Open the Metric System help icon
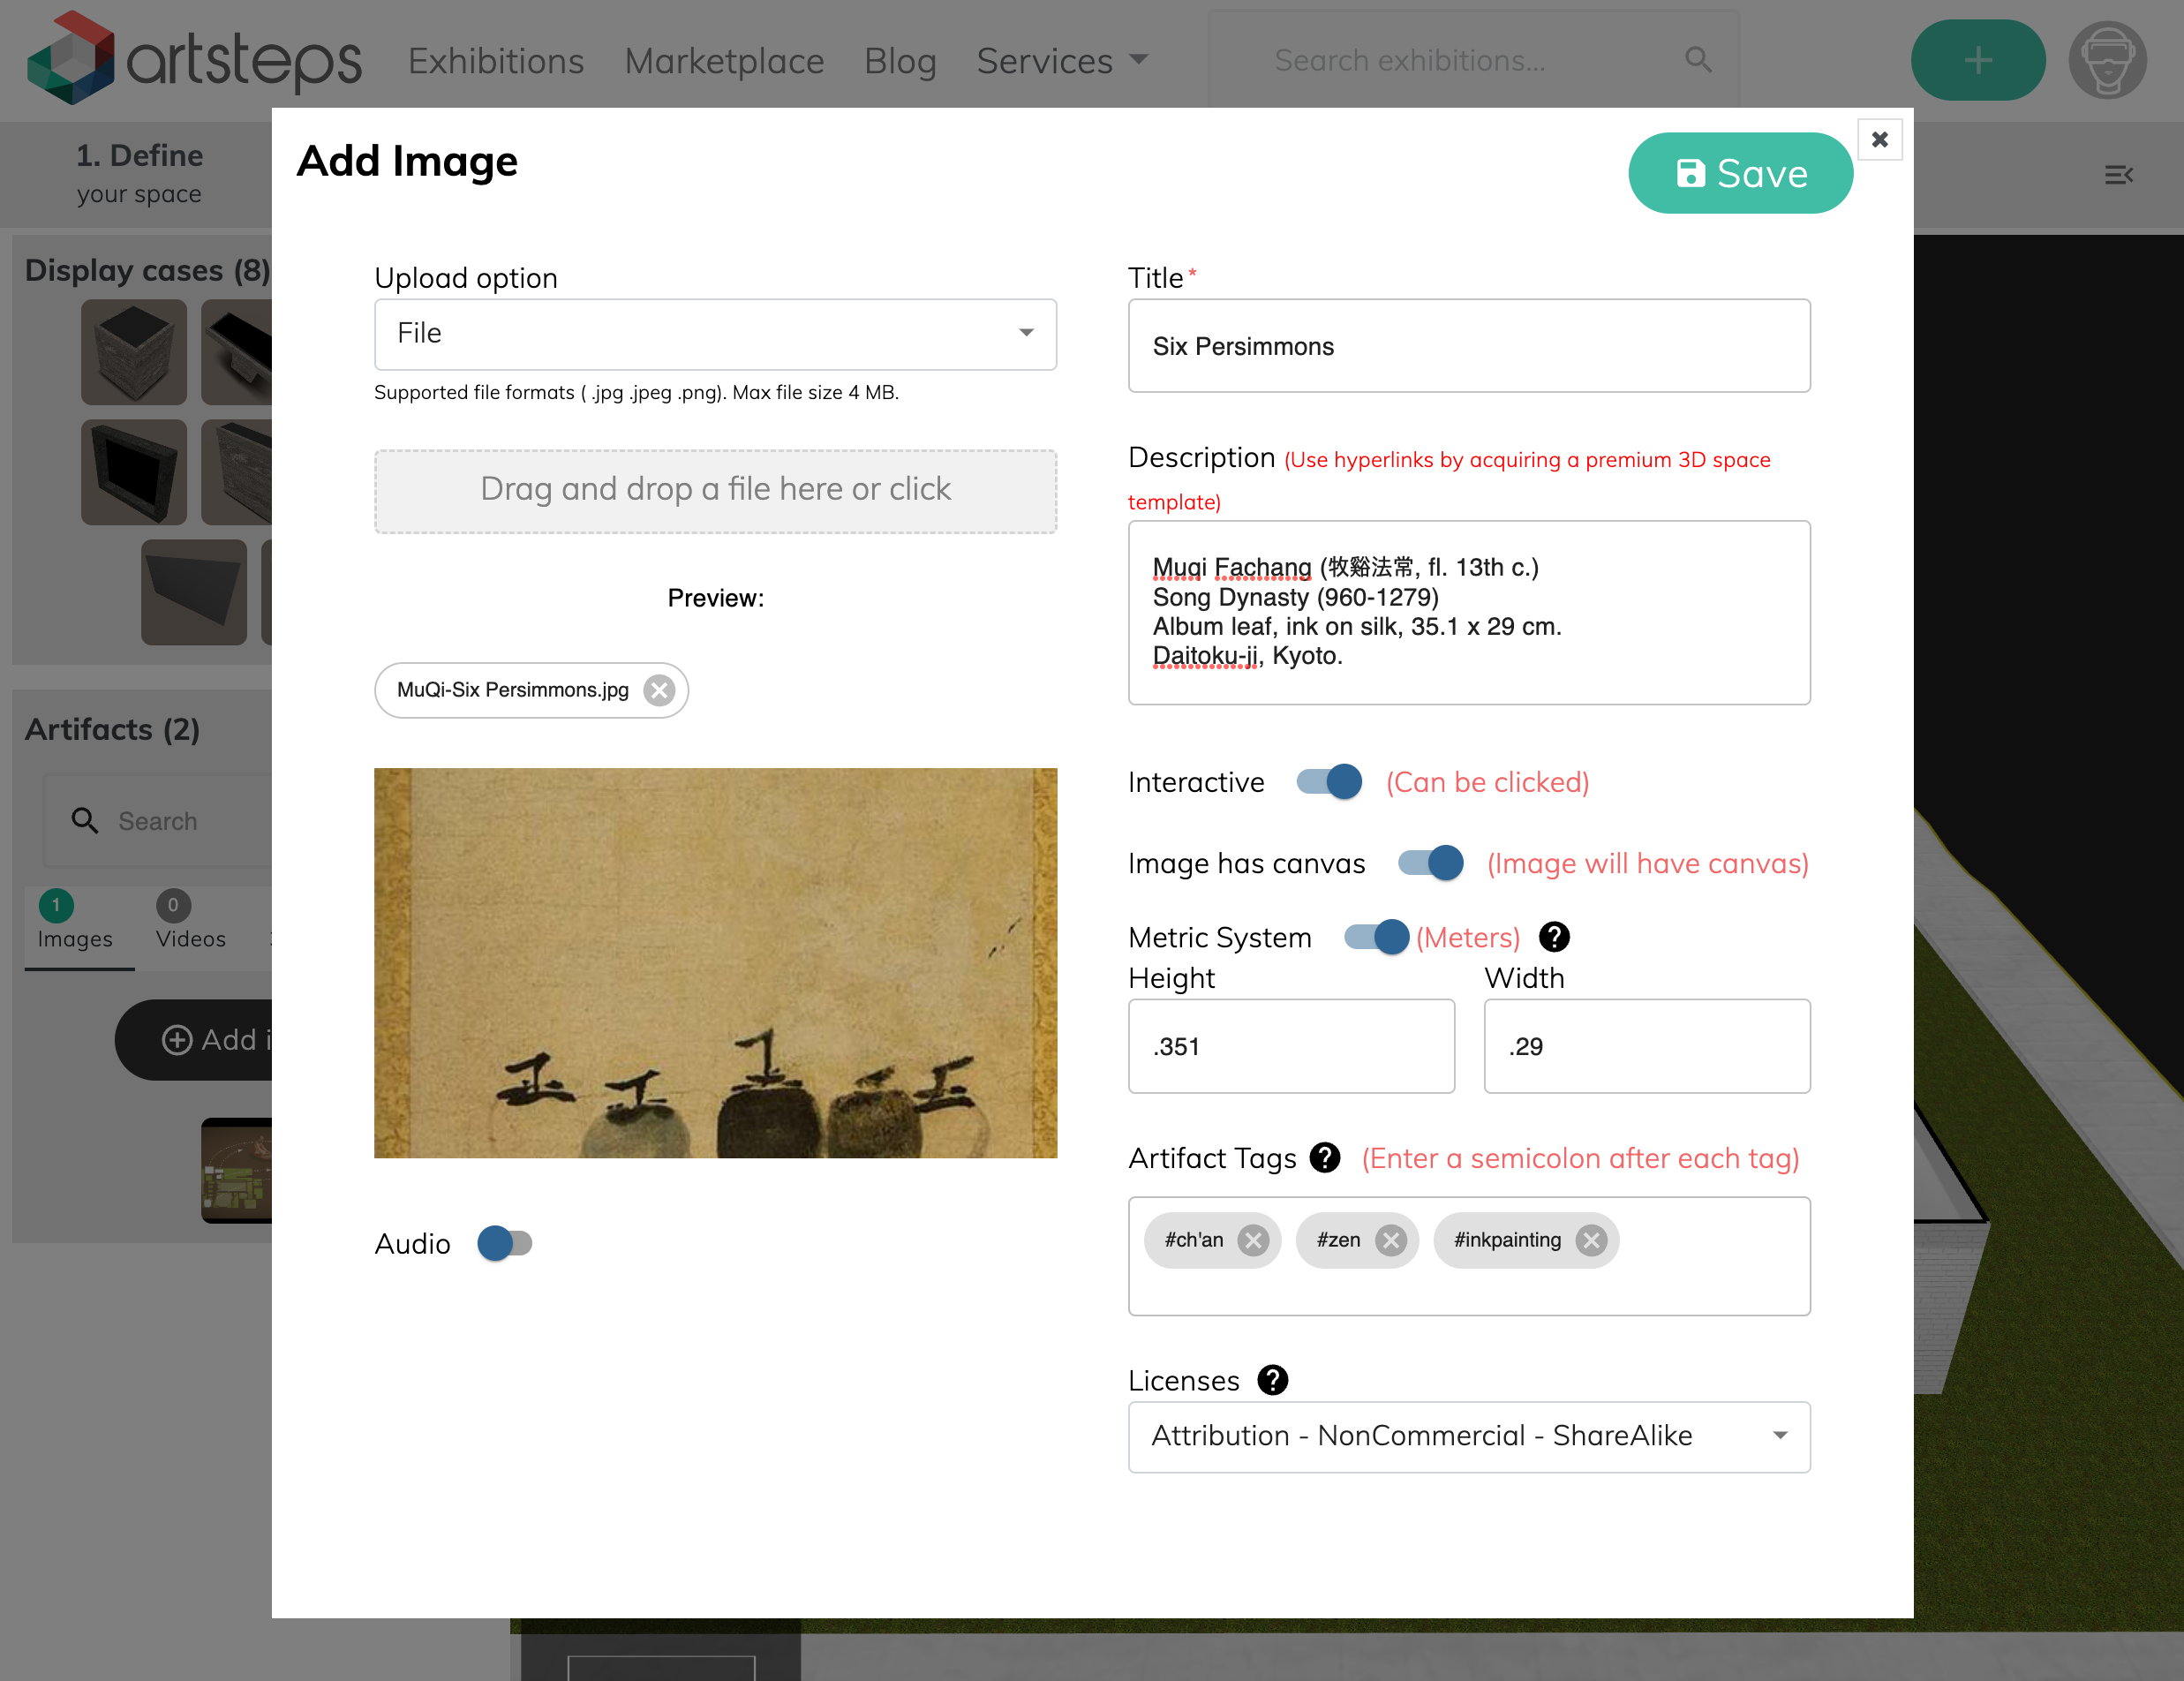 (x=1554, y=937)
